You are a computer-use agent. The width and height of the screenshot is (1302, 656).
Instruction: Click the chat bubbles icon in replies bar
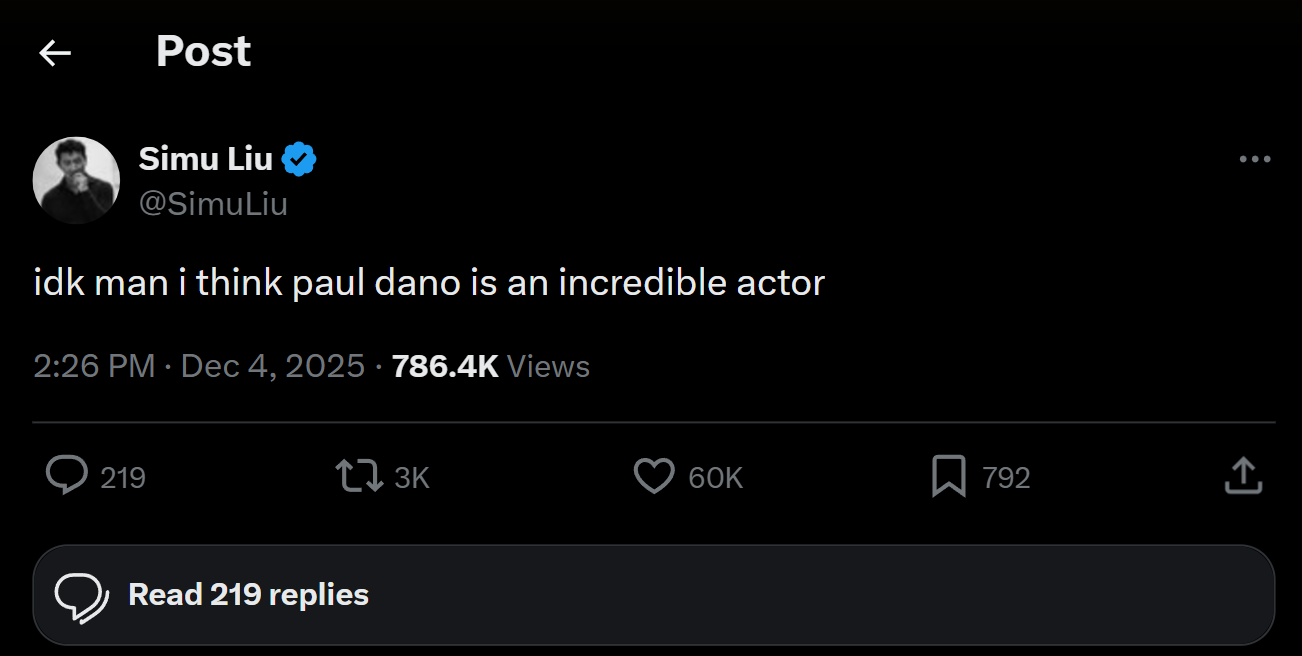coord(81,596)
